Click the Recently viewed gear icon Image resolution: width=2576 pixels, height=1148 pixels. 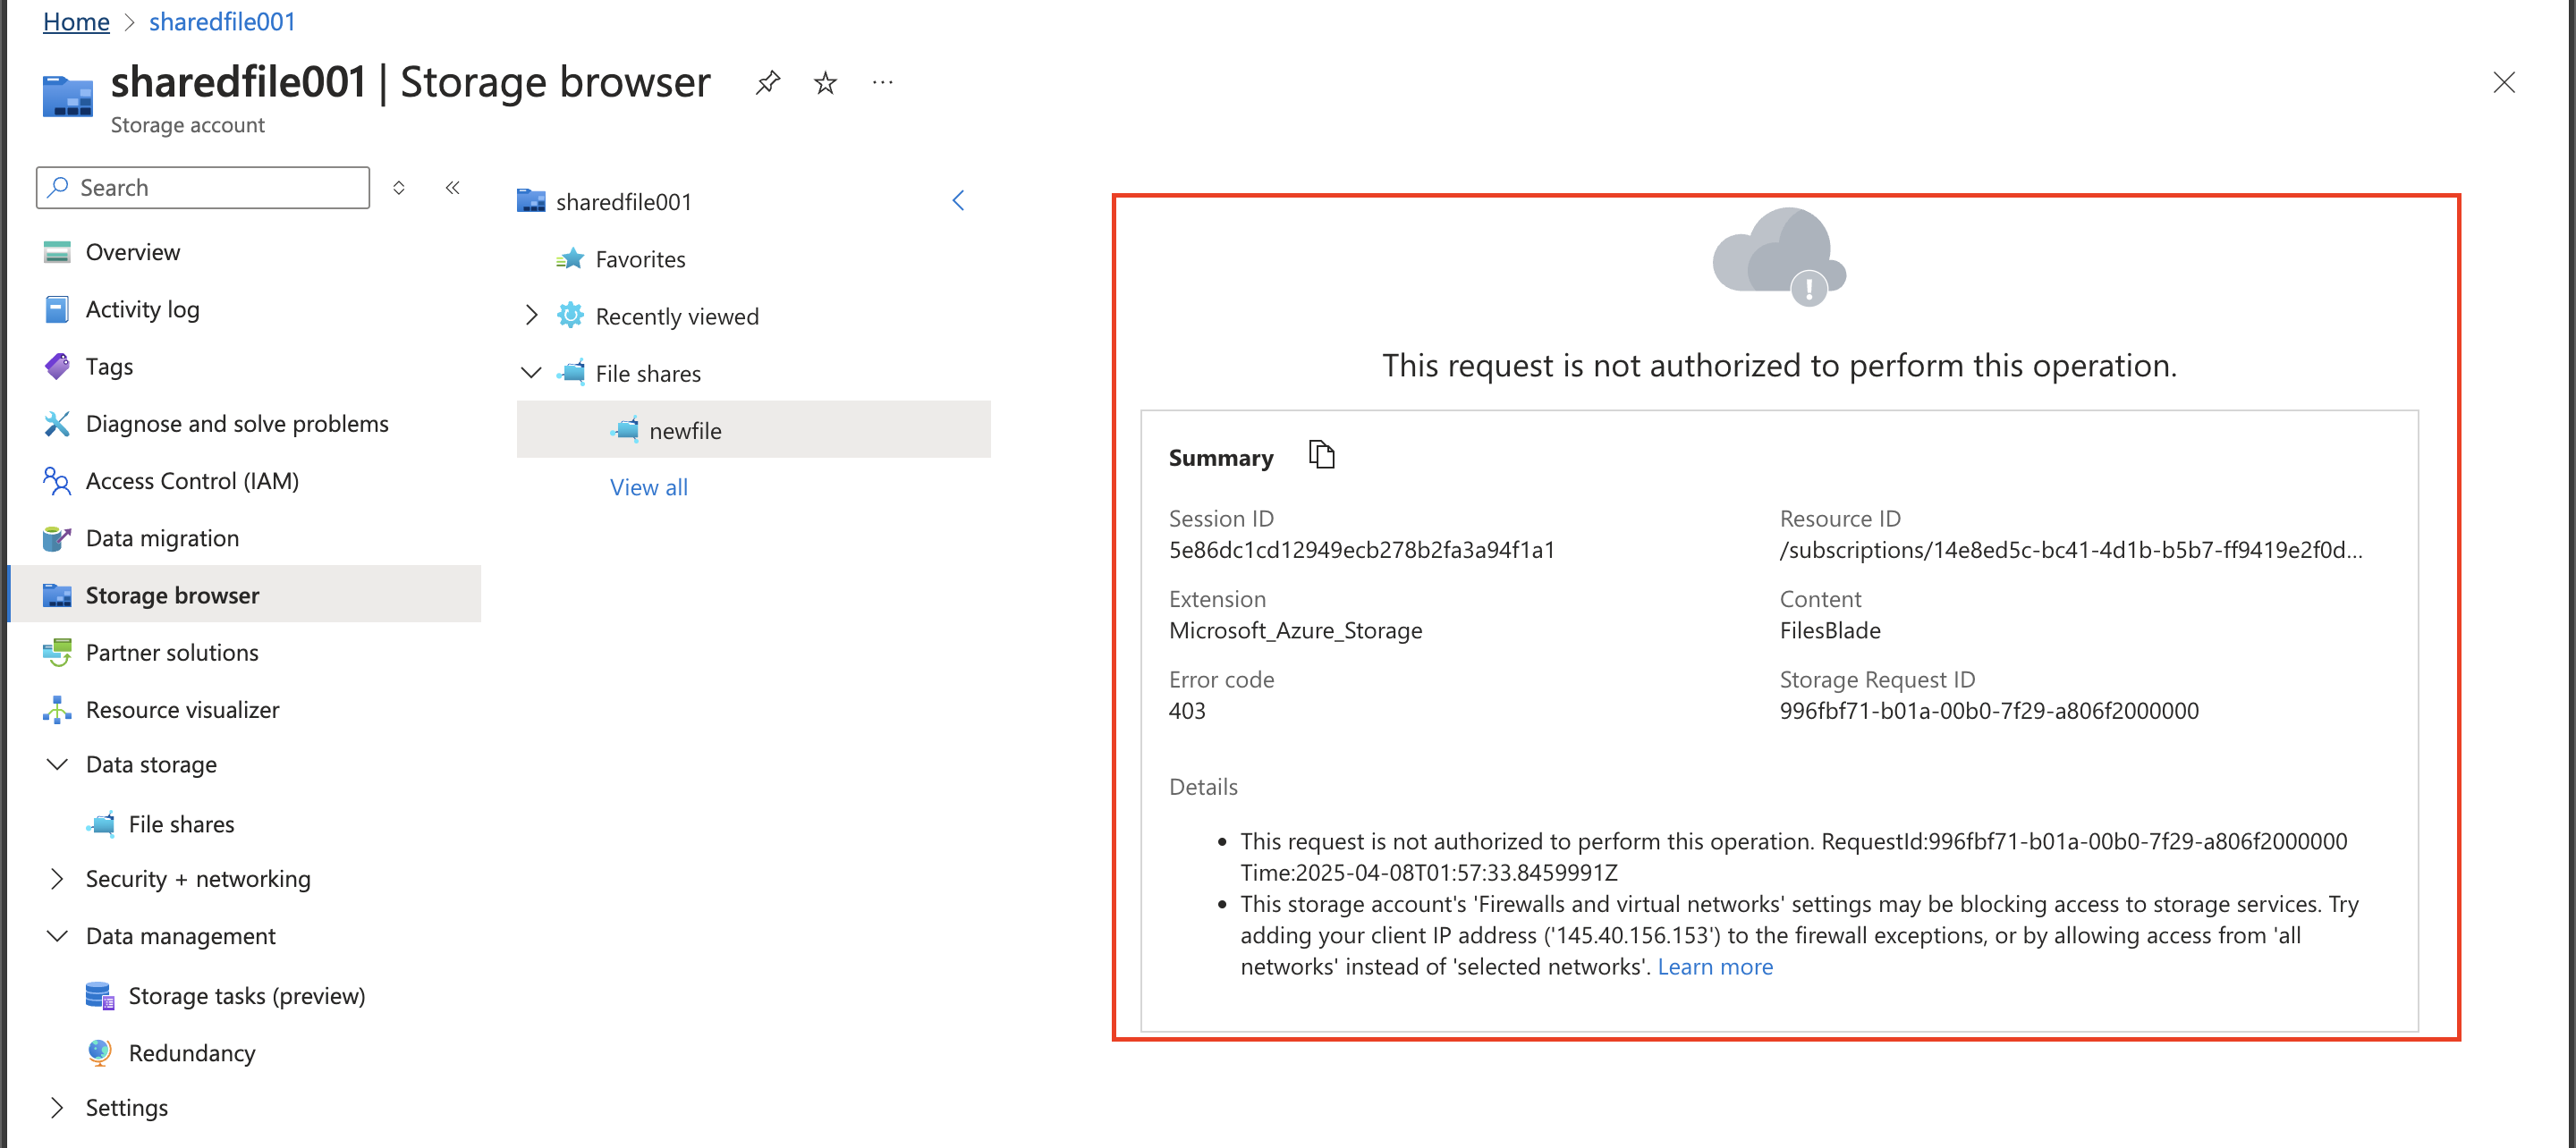(570, 316)
